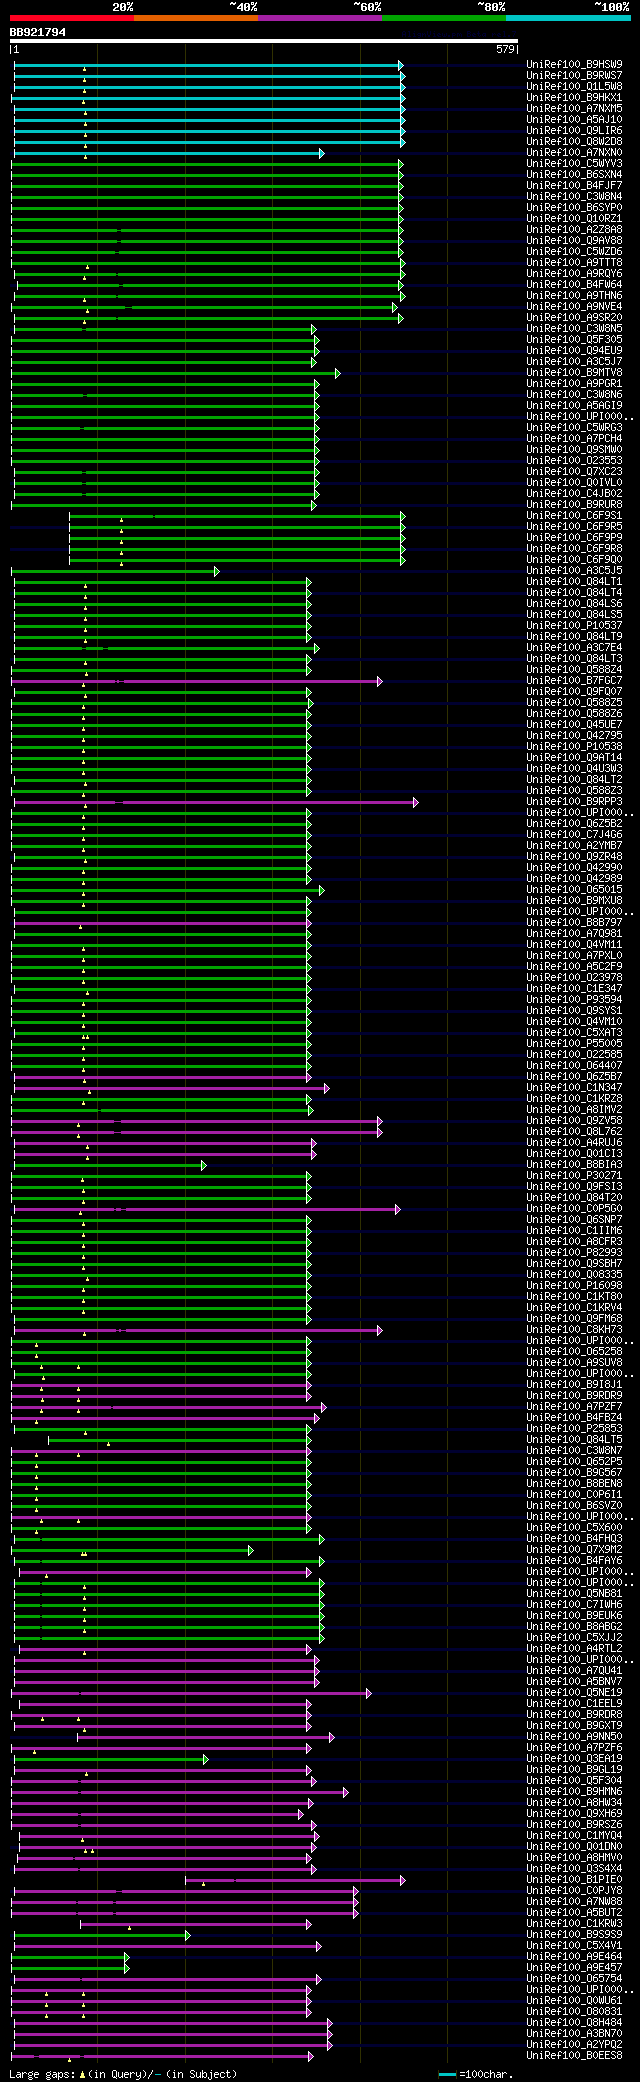Select the UniRef100_P93594 label
The image size is (640, 2082).
574,1000
